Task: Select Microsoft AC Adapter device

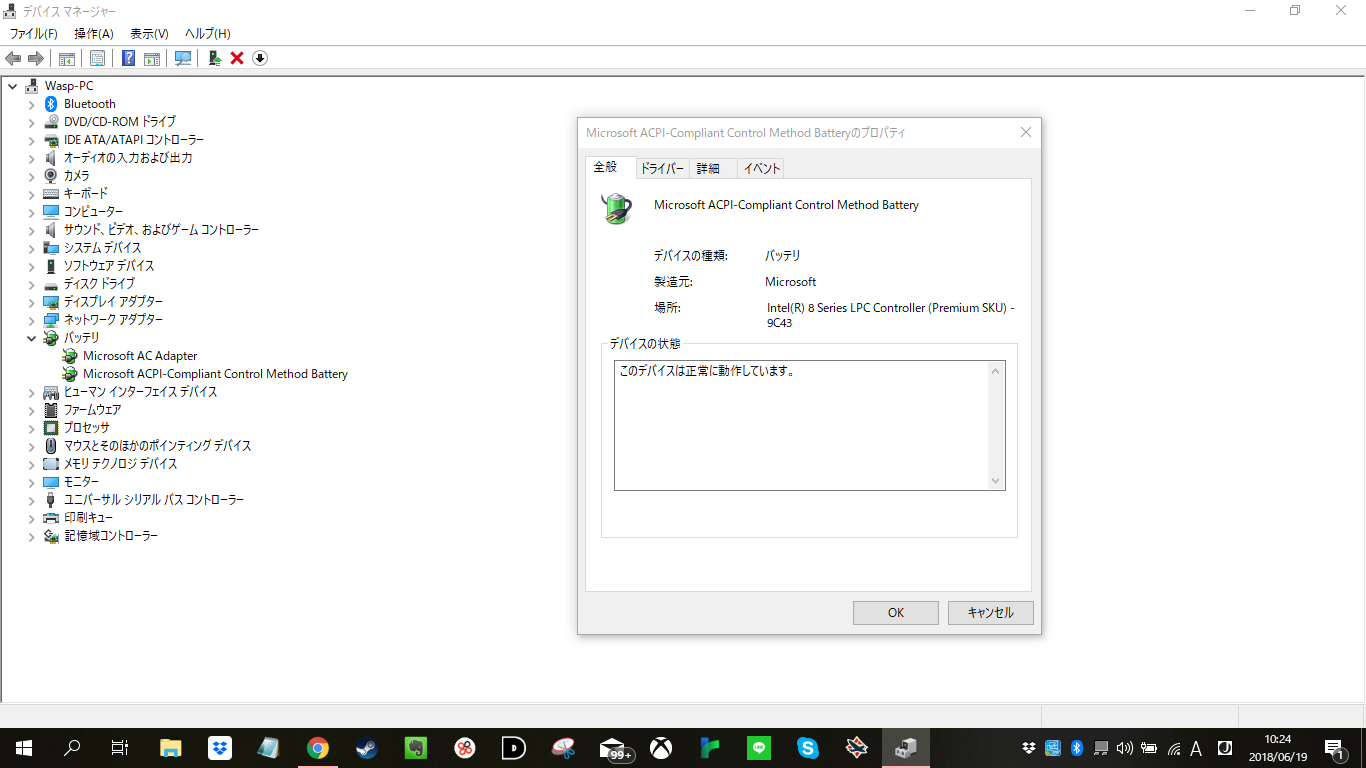Action: (140, 356)
